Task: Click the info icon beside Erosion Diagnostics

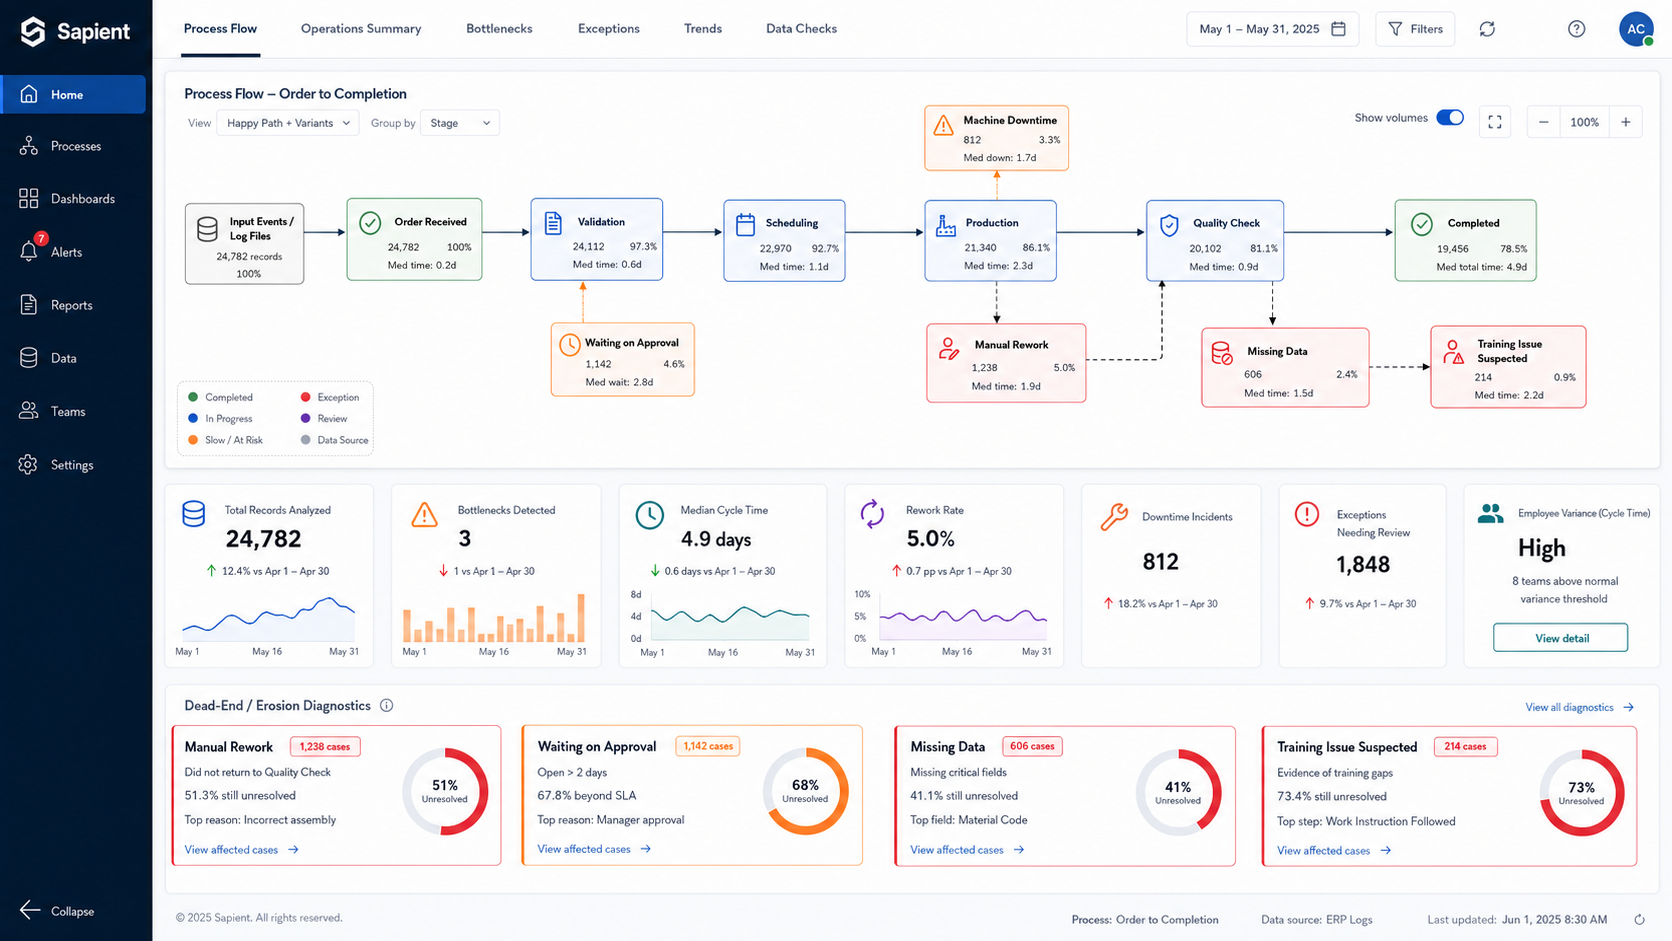Action: point(386,705)
